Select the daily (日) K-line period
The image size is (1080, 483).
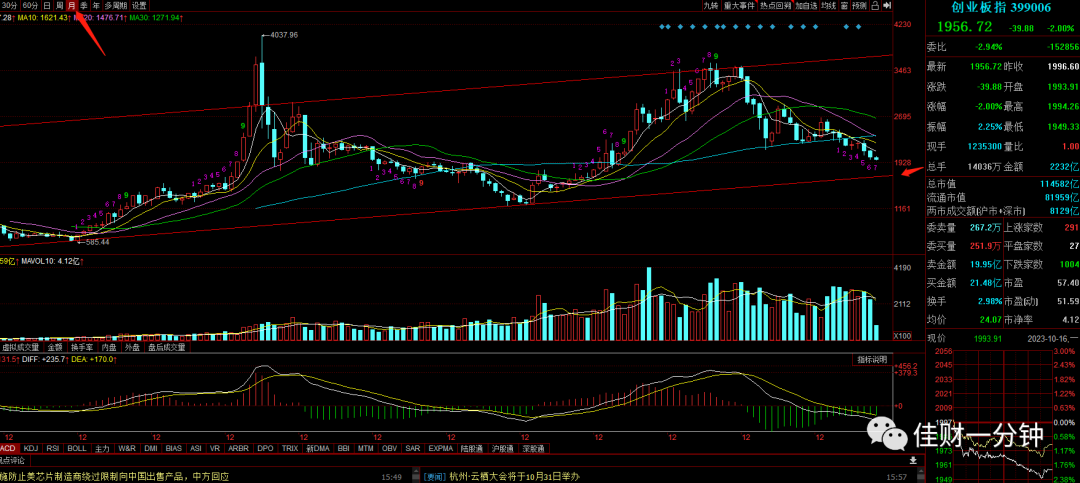[47, 5]
